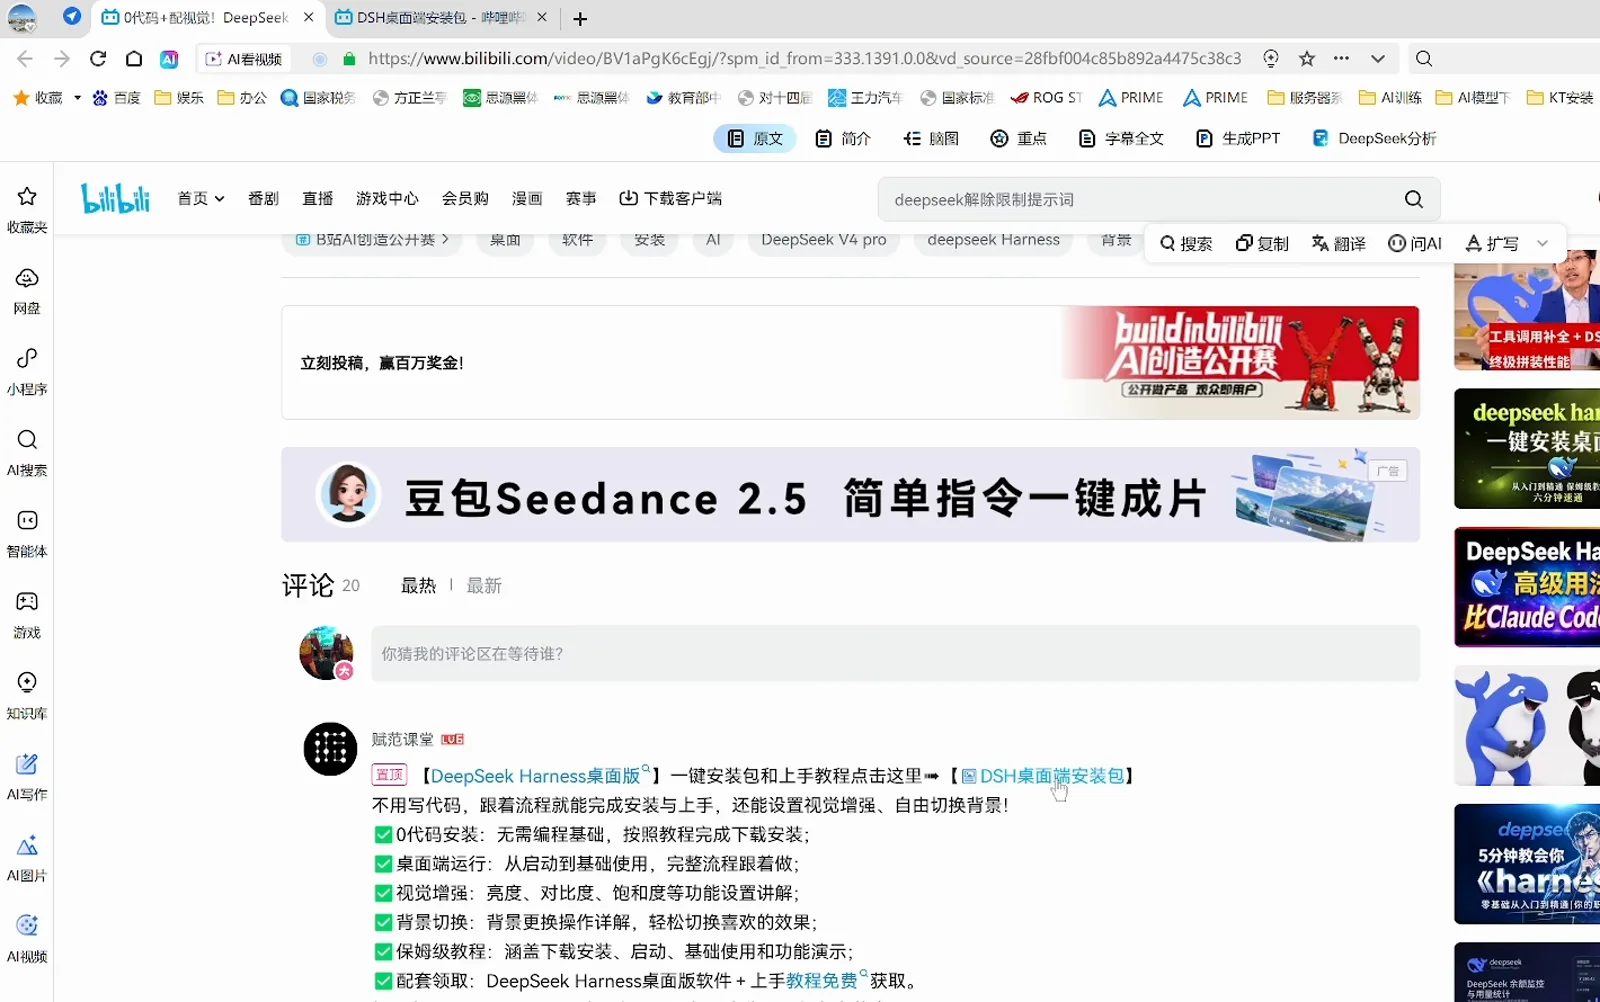The height and width of the screenshot is (1002, 1600).
Task: Open the 小程序 sidebar icon
Action: tap(27, 371)
